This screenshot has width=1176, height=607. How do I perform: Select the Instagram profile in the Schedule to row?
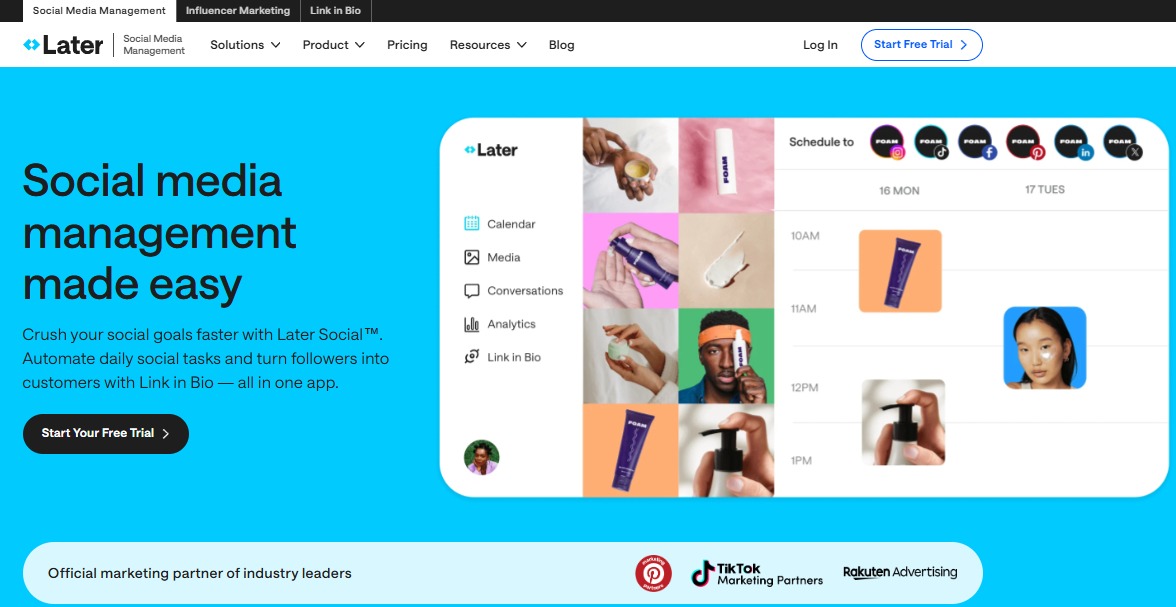click(x=887, y=143)
